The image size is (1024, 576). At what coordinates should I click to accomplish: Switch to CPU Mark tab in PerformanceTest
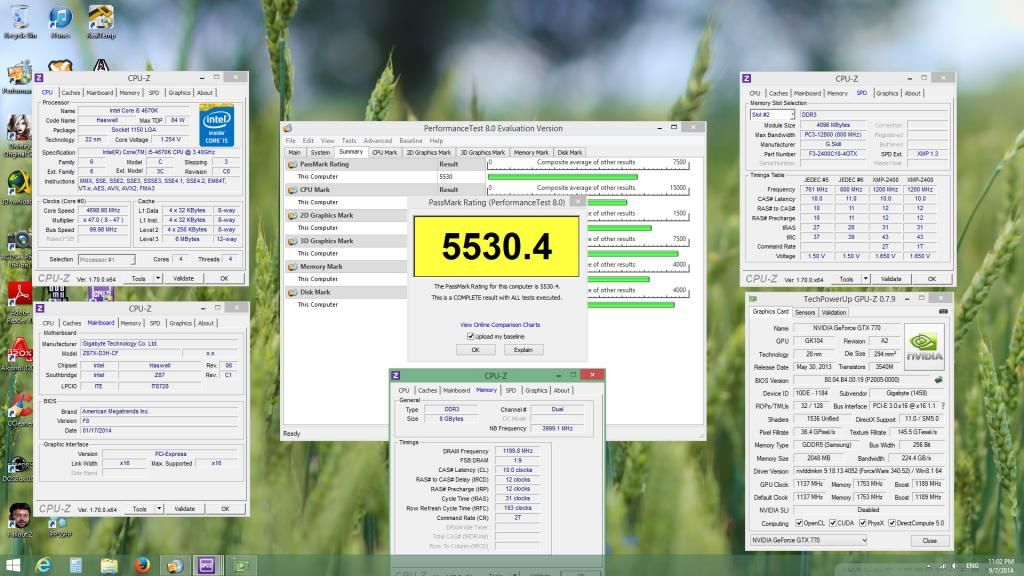[385, 152]
